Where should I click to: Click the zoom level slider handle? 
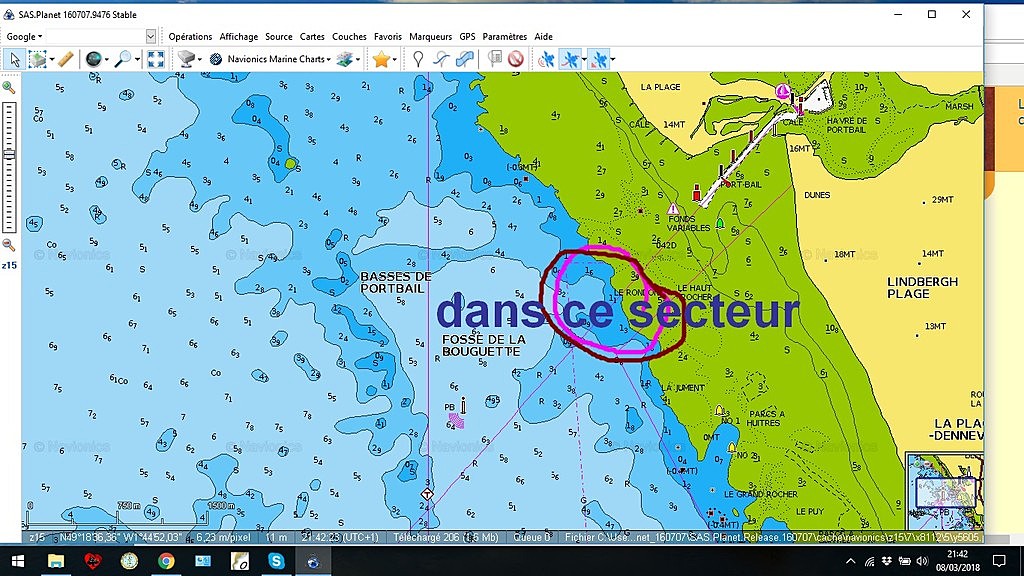(x=8, y=154)
